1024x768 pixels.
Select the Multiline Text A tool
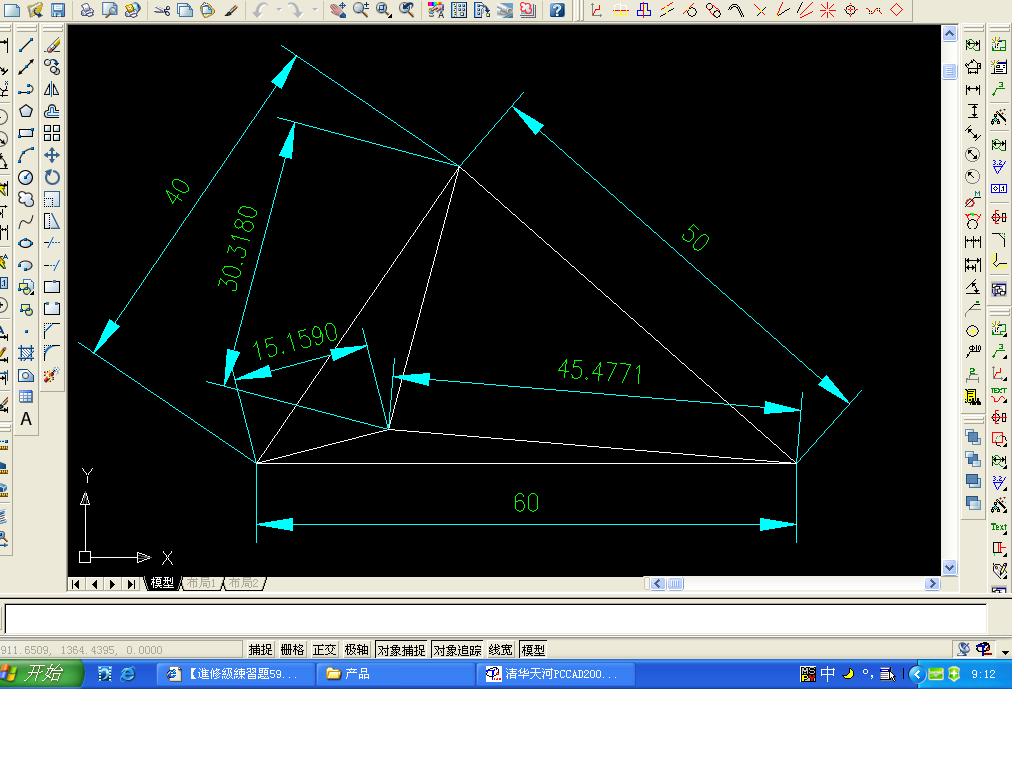point(26,419)
